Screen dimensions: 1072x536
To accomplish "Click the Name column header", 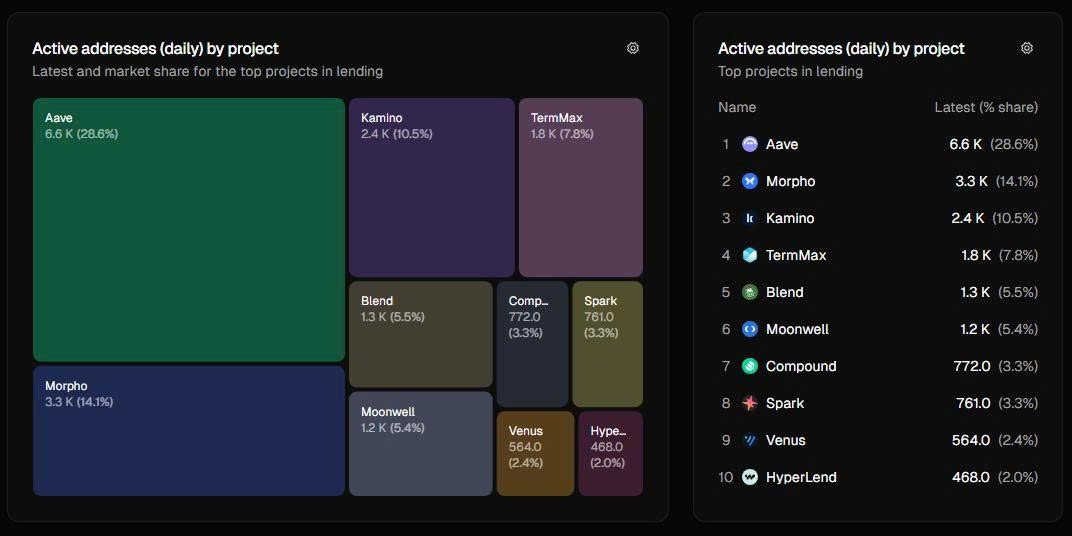I will click(x=737, y=107).
